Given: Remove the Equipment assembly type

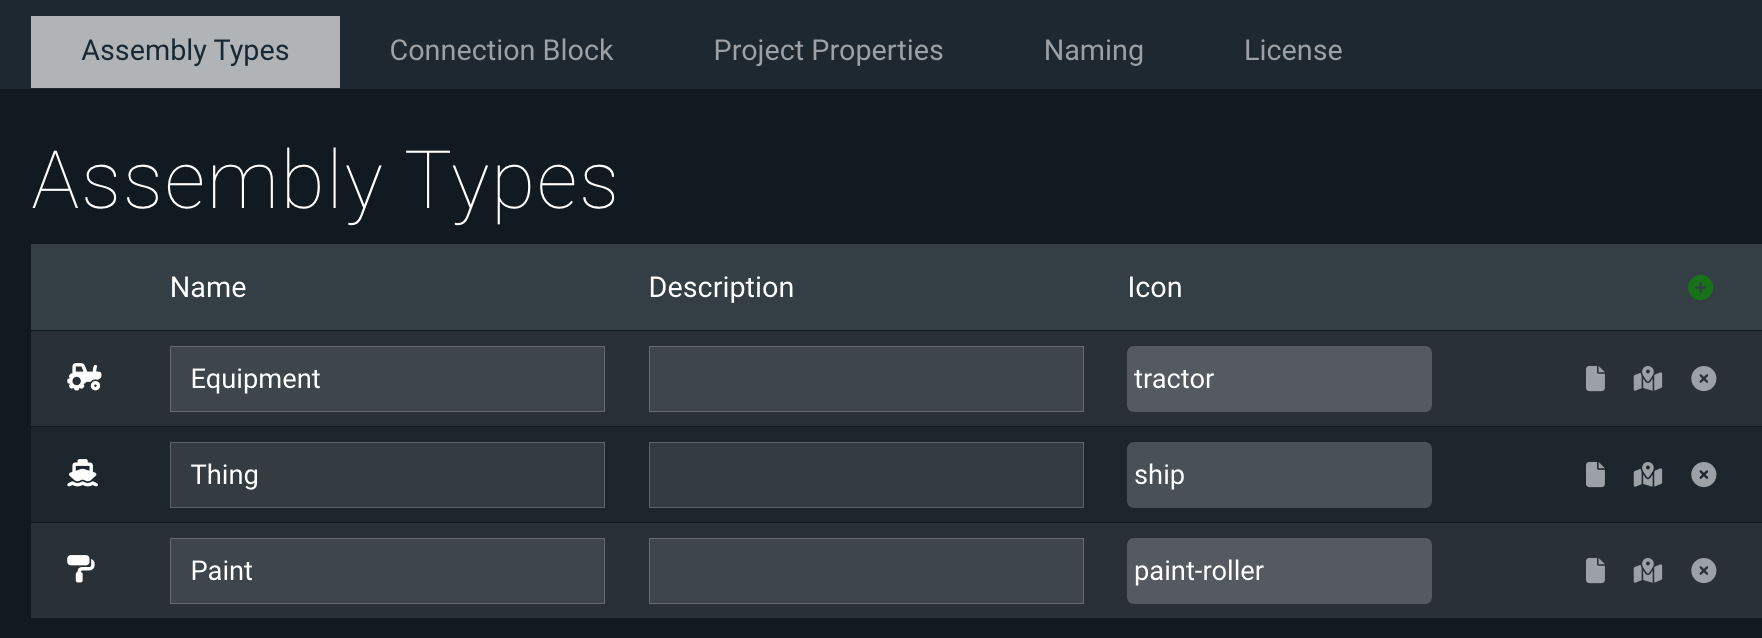Looking at the screenshot, I should point(1704,379).
